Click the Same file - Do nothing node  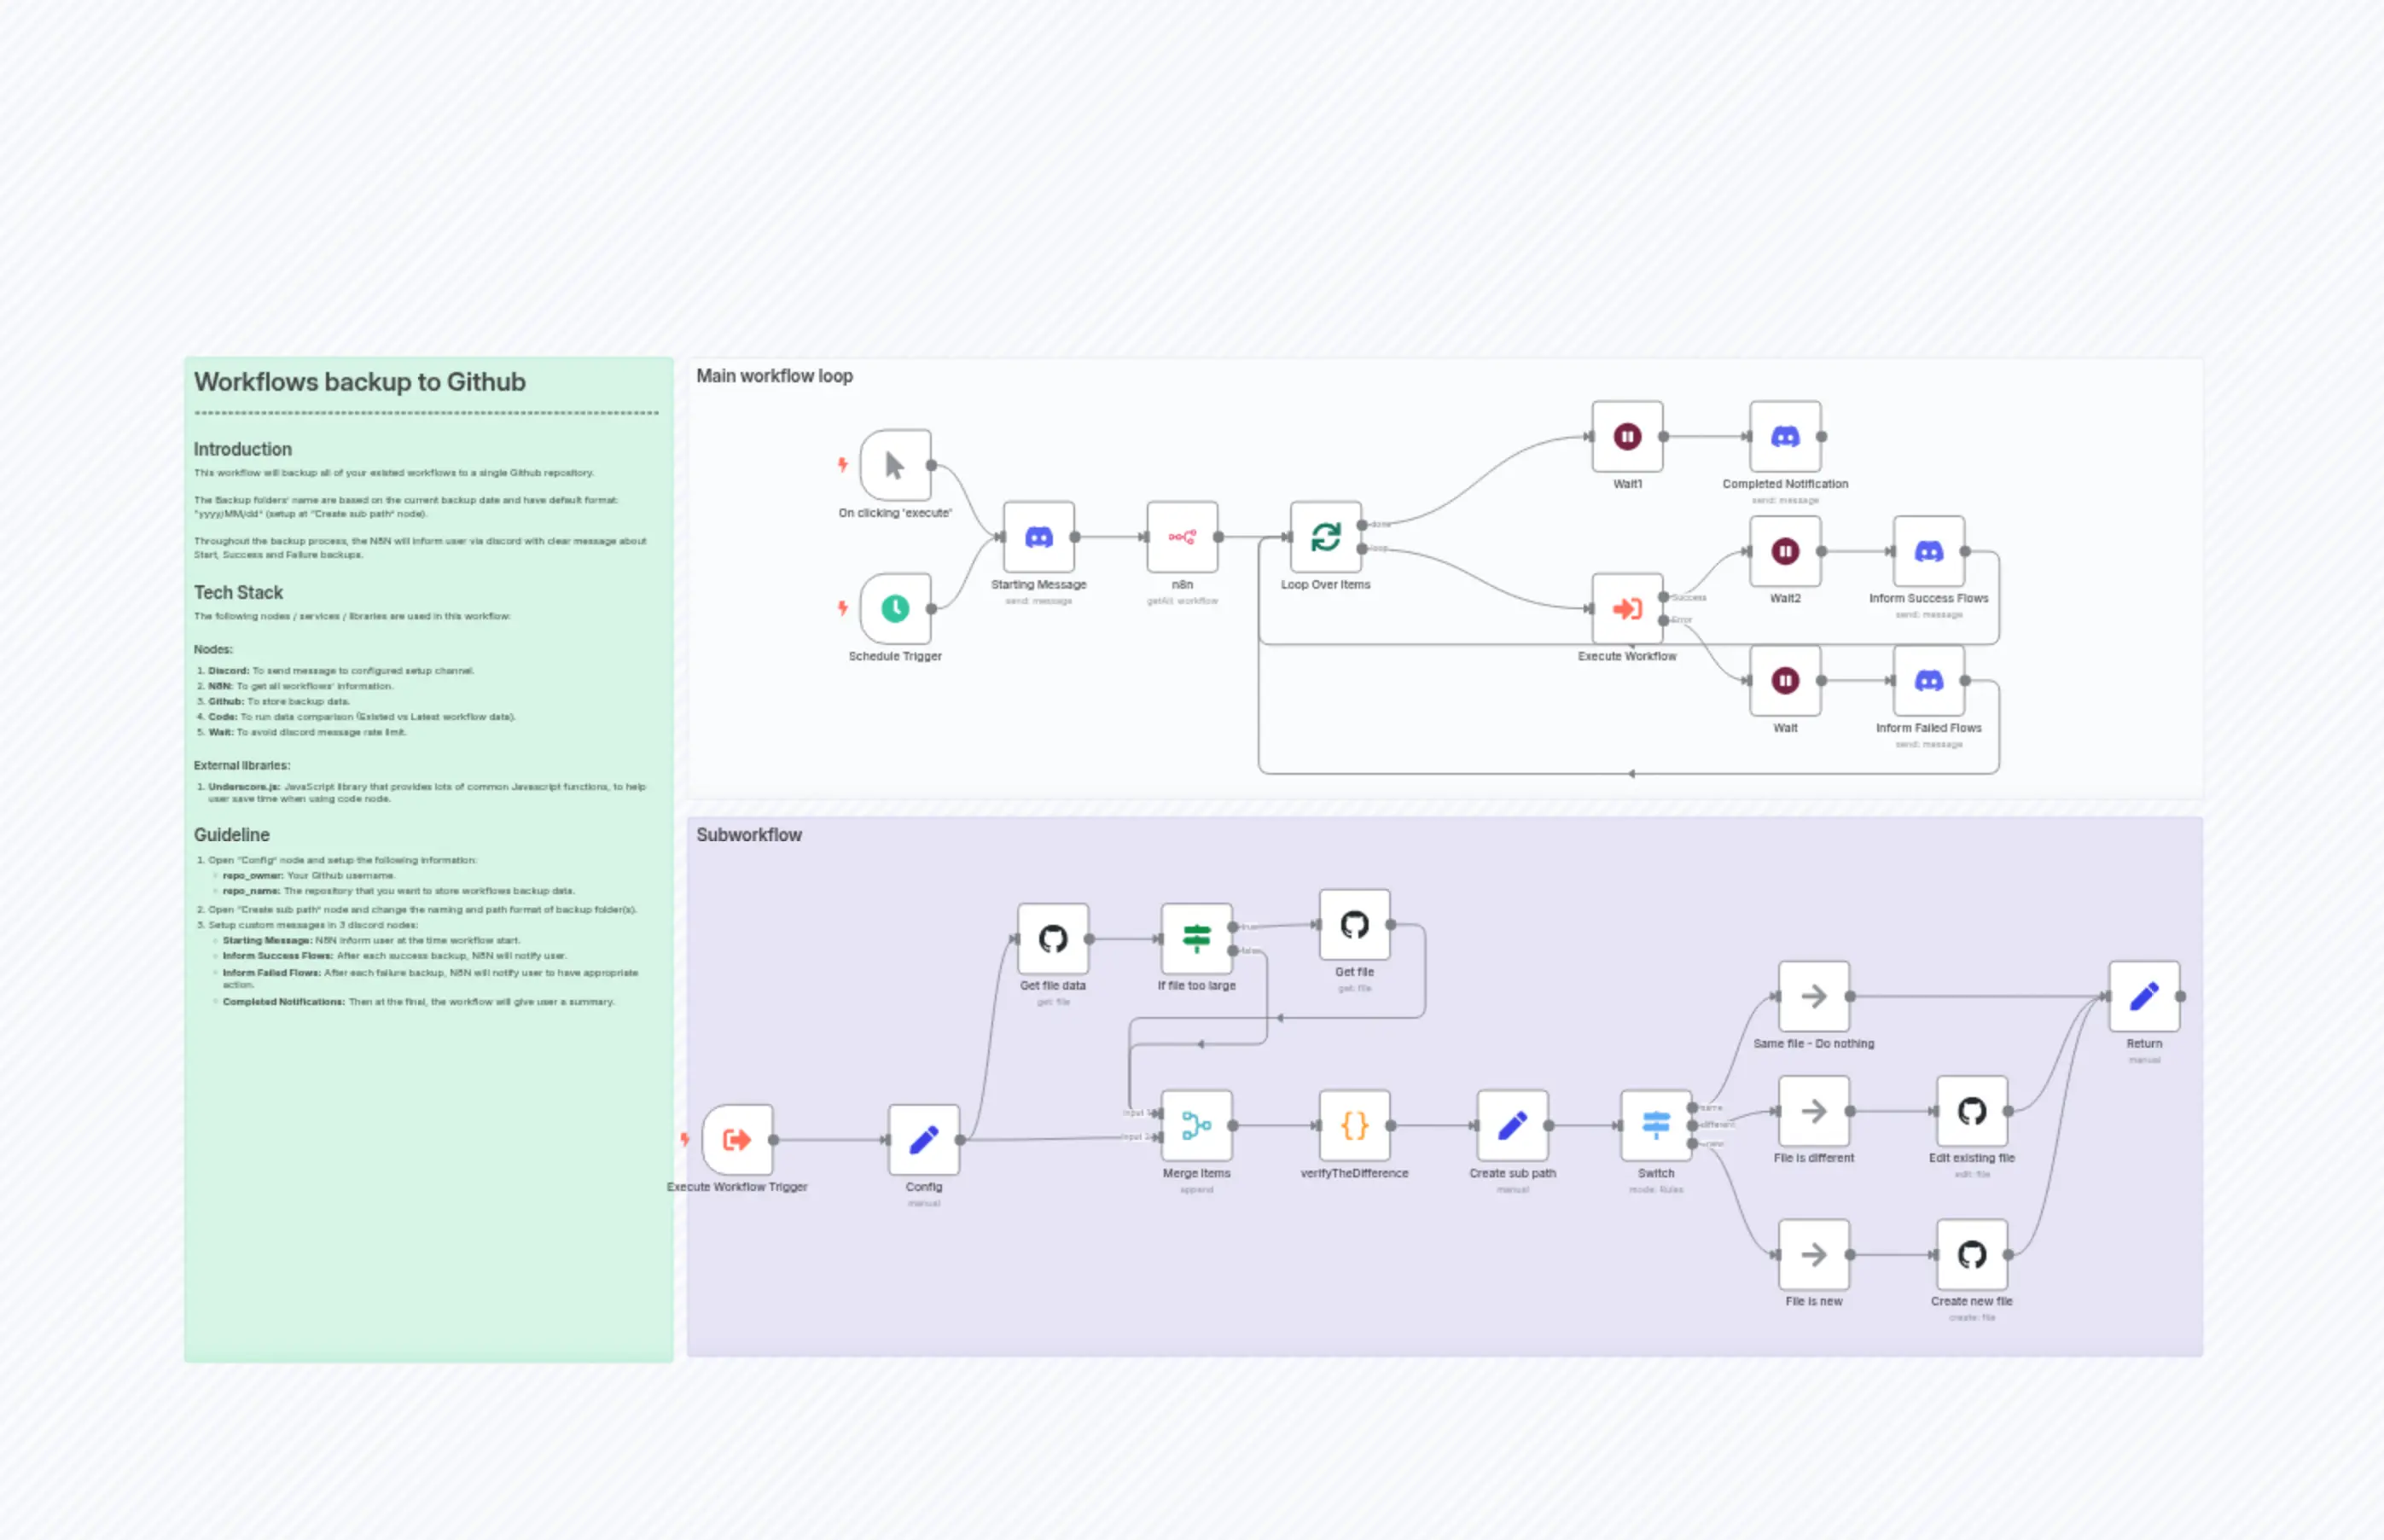(x=1813, y=997)
